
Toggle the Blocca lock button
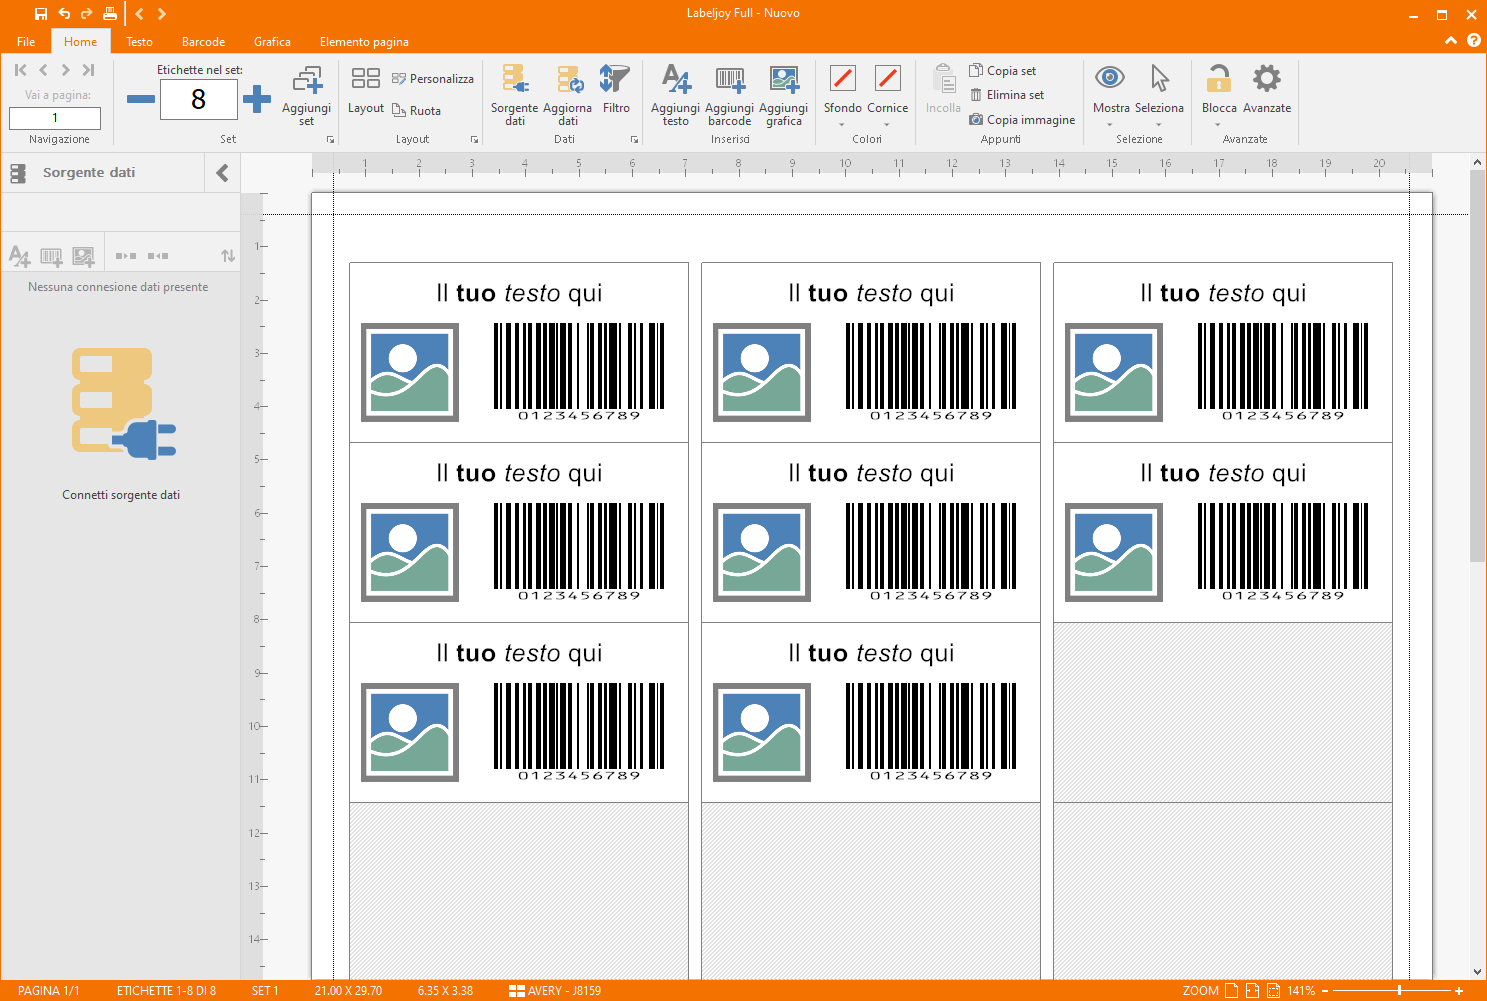[x=1218, y=78]
